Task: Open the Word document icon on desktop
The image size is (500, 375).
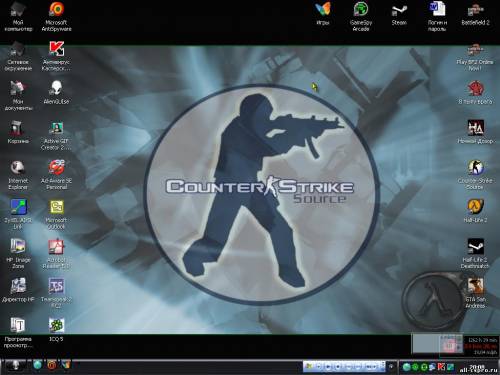Action: pos(437,17)
